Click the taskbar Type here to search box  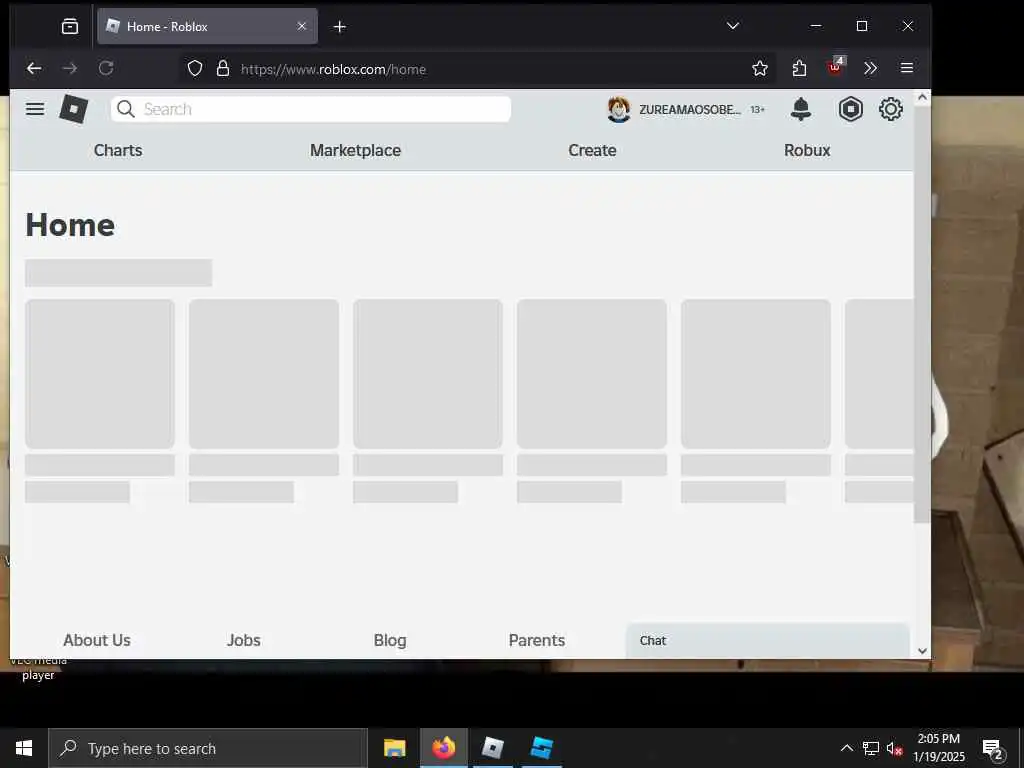(x=208, y=748)
